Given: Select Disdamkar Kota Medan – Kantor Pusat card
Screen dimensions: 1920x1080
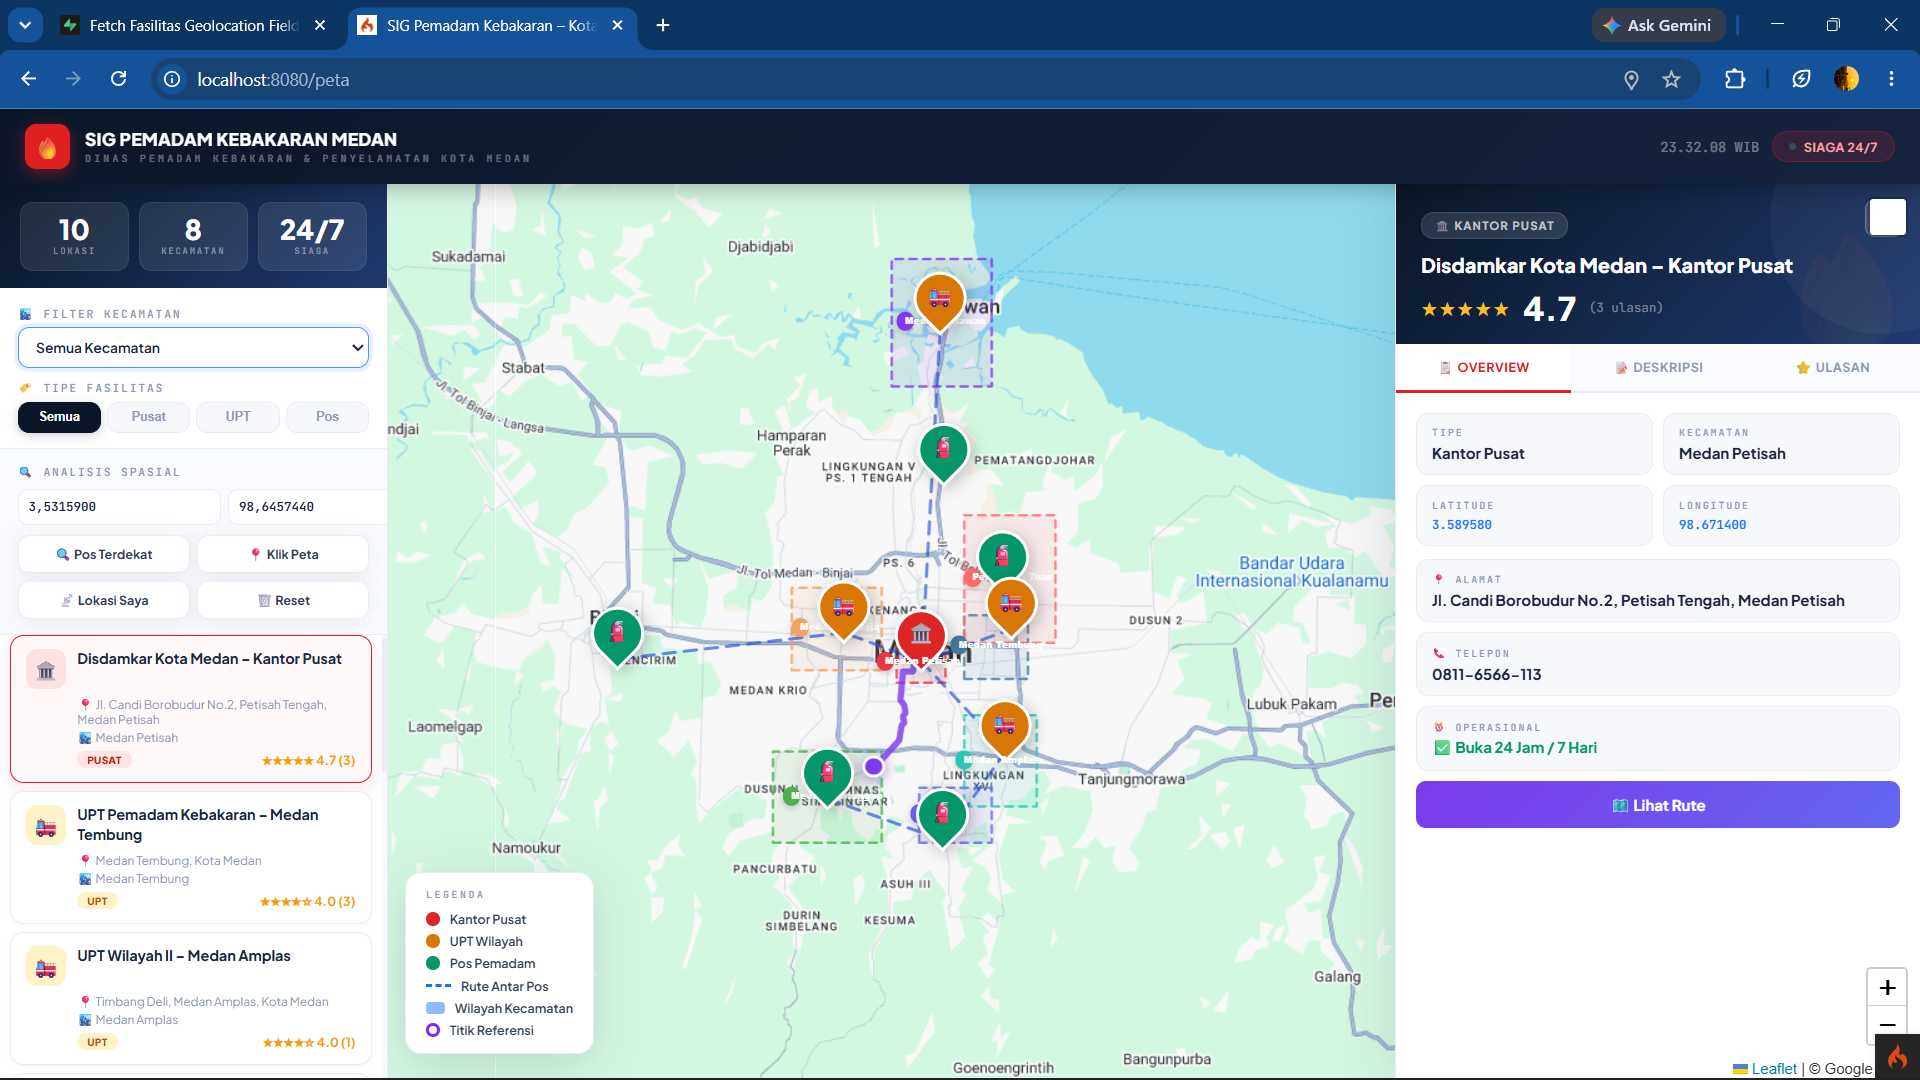Looking at the screenshot, I should click(x=191, y=709).
